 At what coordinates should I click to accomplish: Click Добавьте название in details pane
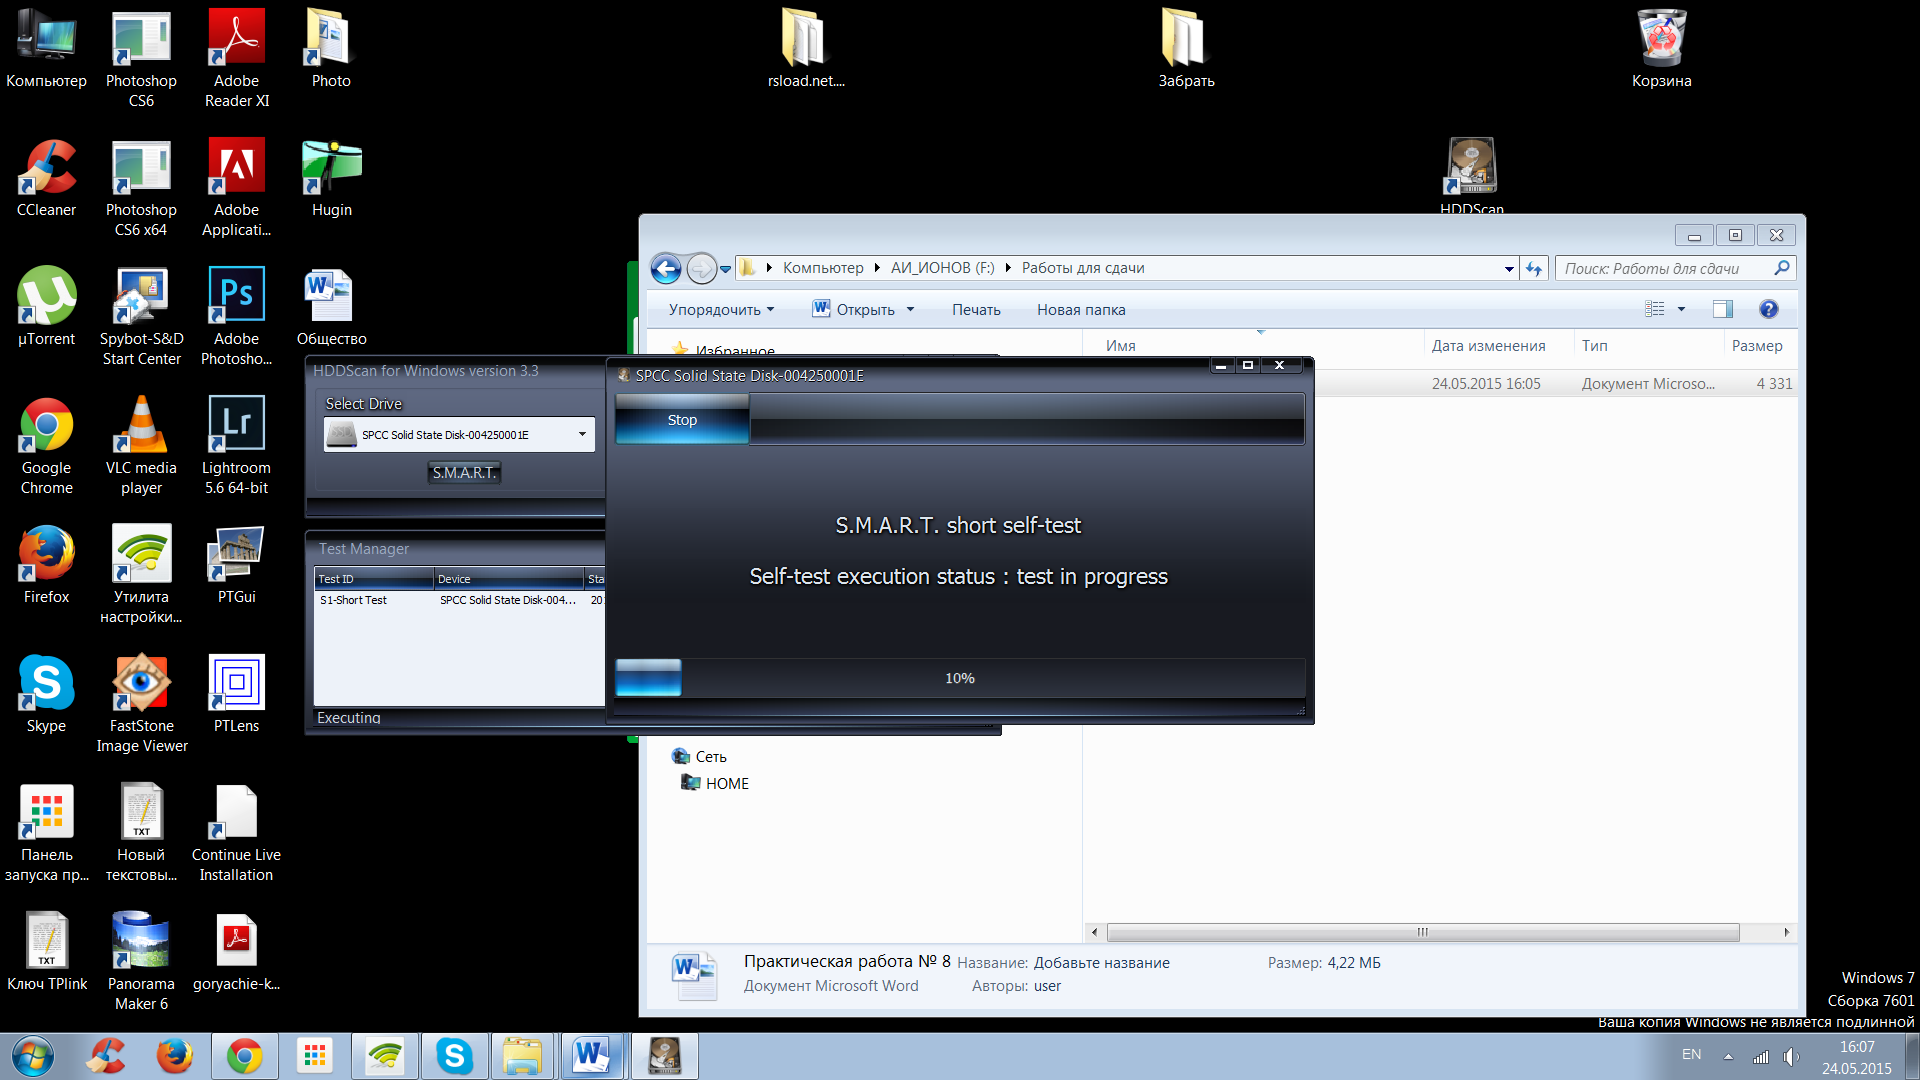pyautogui.click(x=1102, y=963)
